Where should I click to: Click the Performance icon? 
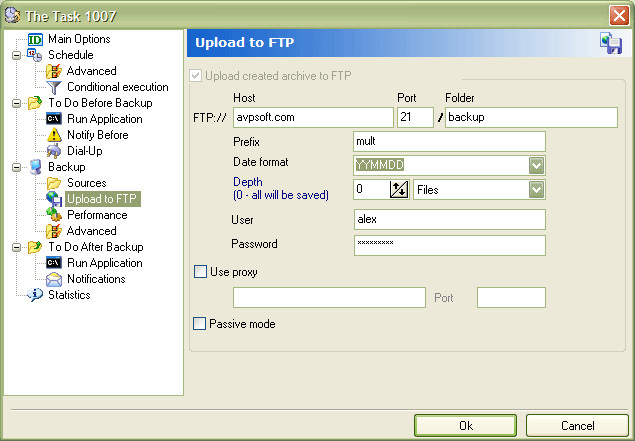[54, 215]
